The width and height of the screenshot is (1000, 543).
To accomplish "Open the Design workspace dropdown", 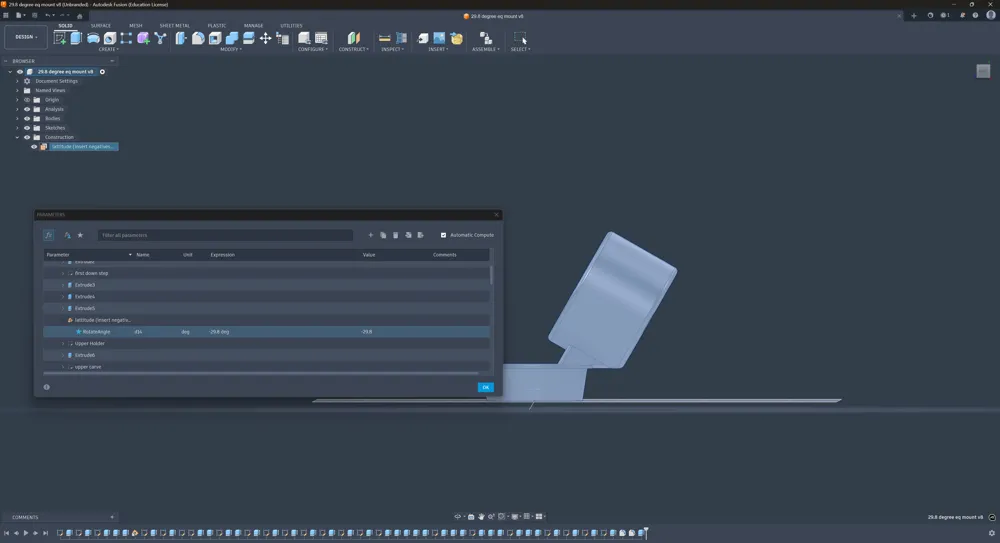I will (x=26, y=37).
